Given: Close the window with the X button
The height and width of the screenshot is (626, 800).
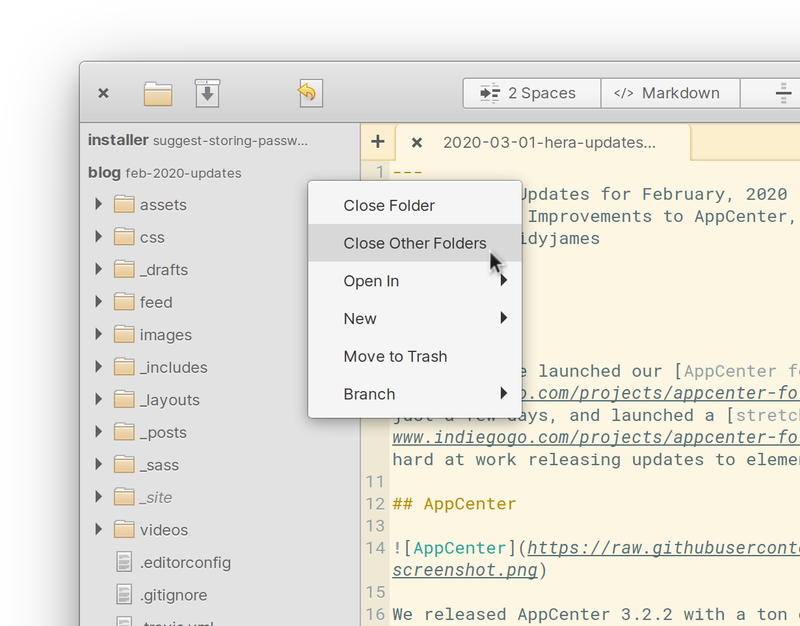Looking at the screenshot, I should tap(103, 93).
